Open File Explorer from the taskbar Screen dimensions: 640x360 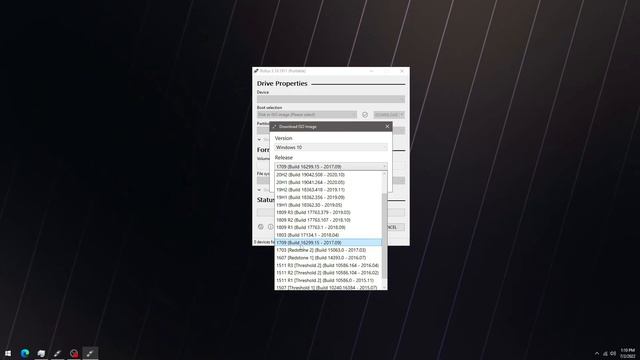pyautogui.click(x=41, y=353)
